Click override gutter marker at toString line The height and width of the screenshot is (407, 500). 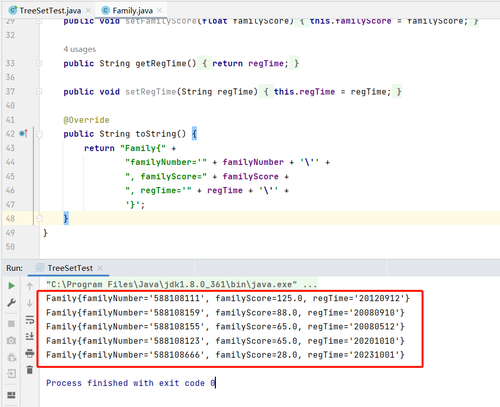23,134
